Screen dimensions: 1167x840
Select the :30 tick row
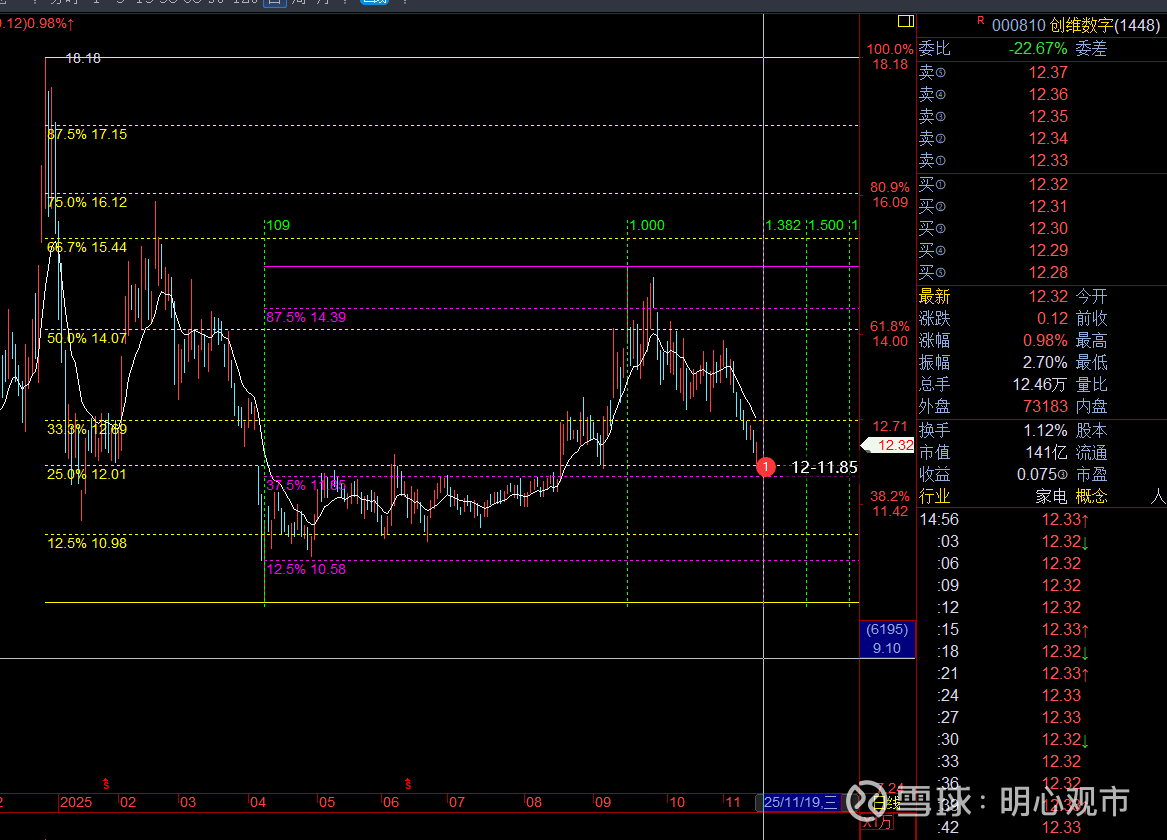(x=1042, y=740)
